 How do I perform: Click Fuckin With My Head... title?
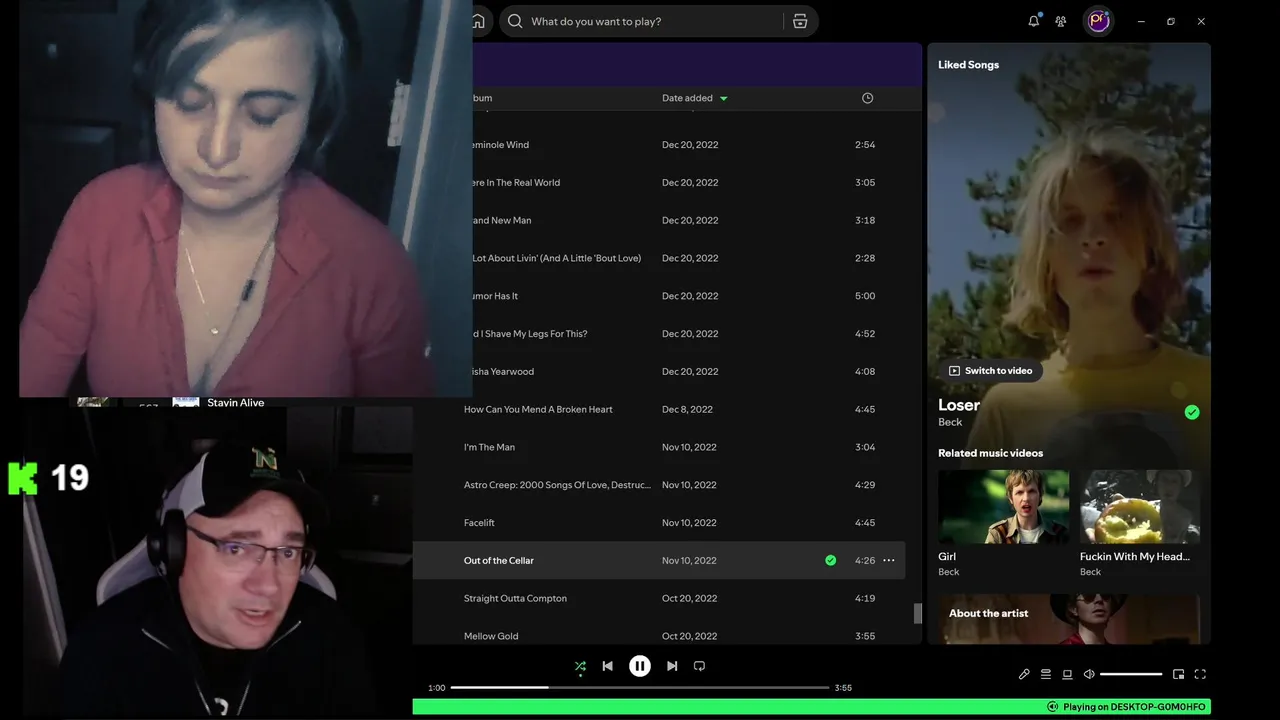[x=1135, y=557]
